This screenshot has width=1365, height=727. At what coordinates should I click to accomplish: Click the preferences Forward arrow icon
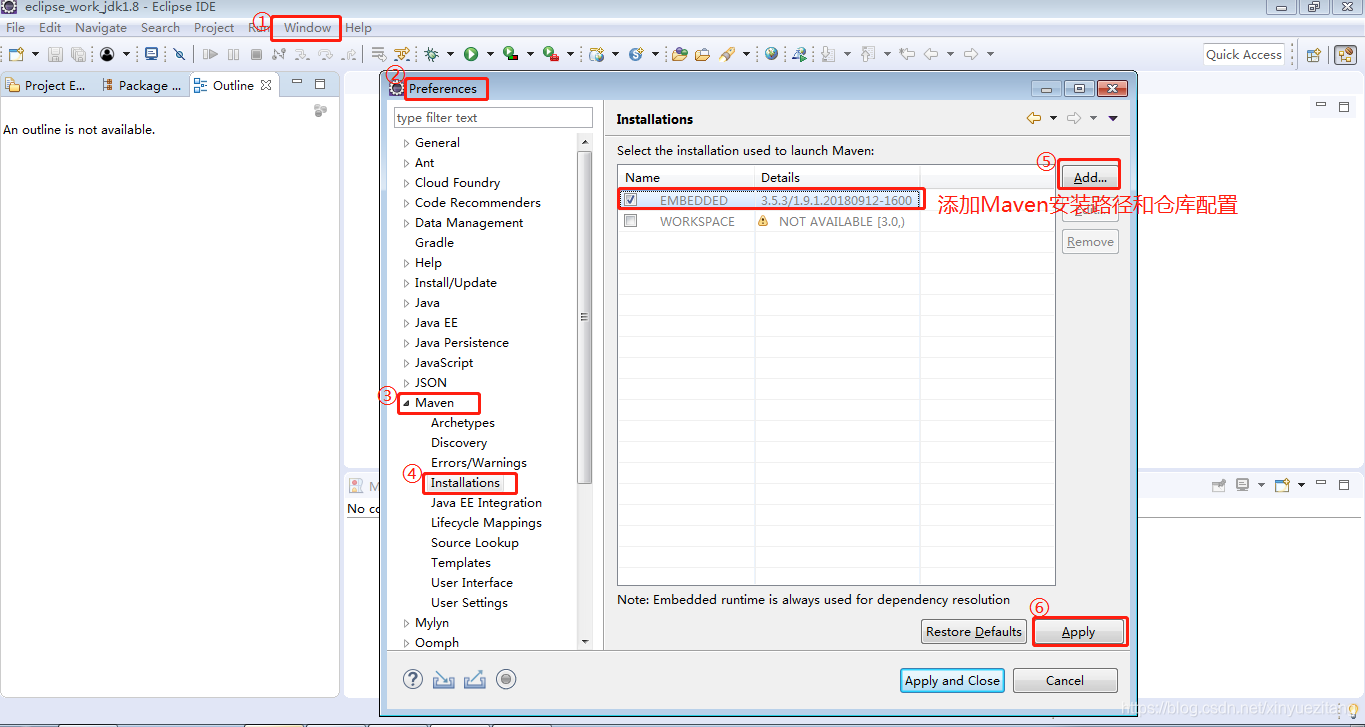(x=1074, y=118)
